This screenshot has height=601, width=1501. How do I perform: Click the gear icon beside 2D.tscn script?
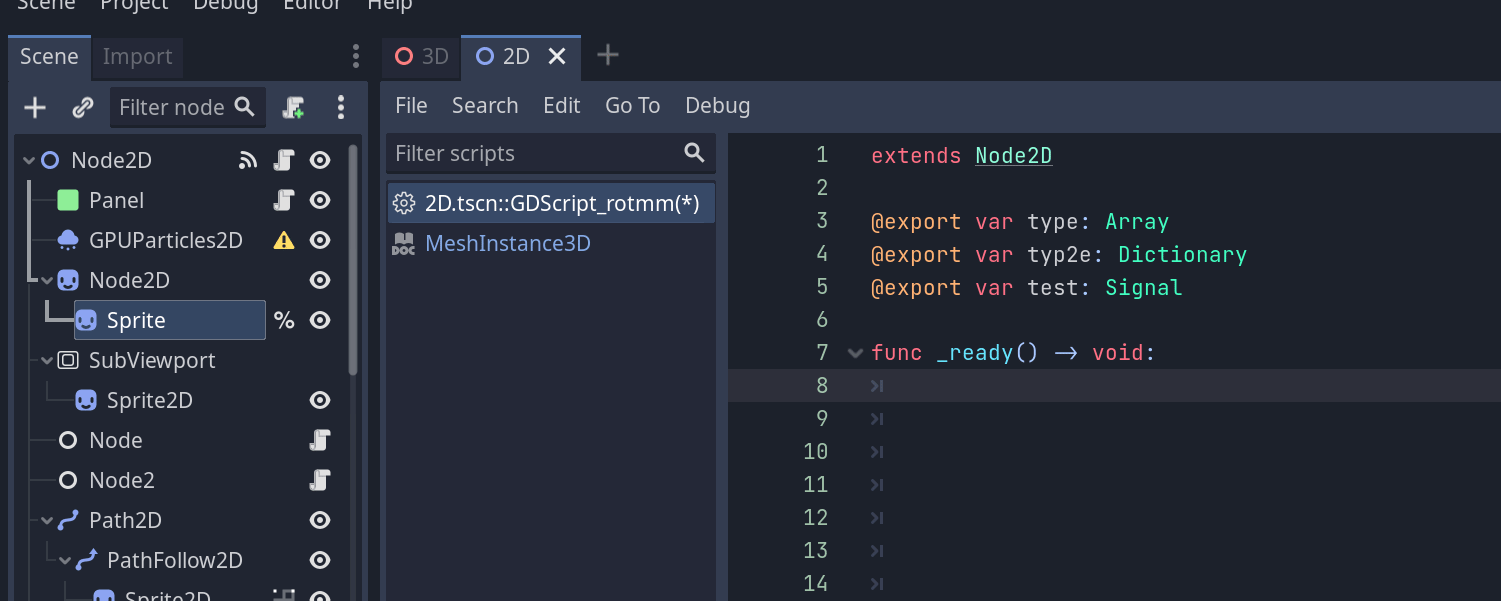pos(404,202)
